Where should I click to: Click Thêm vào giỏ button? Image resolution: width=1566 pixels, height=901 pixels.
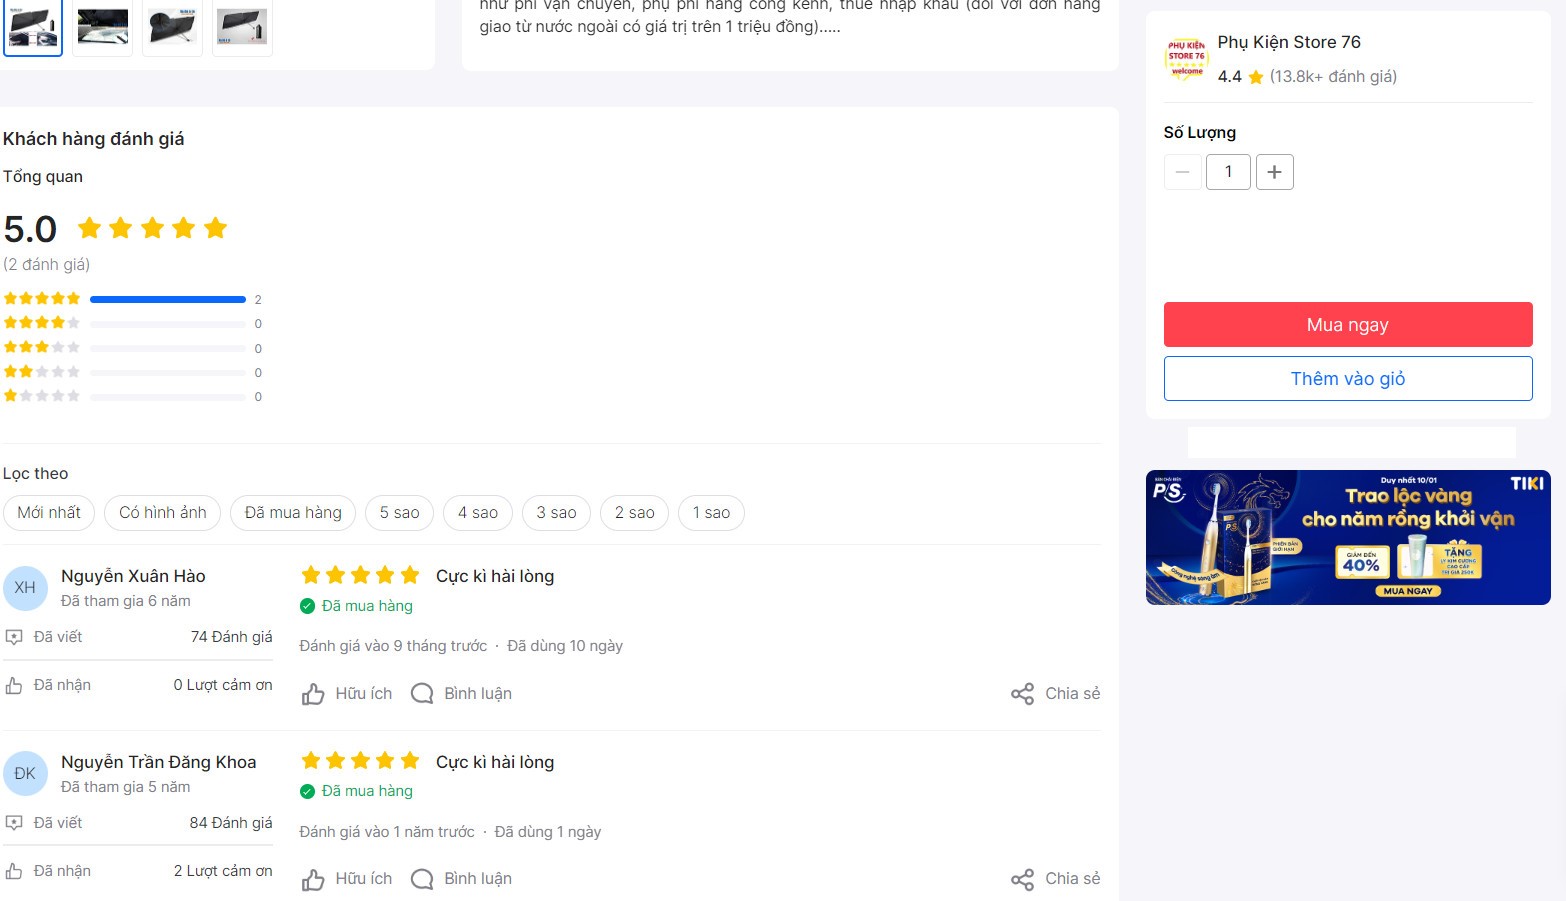pyautogui.click(x=1348, y=379)
